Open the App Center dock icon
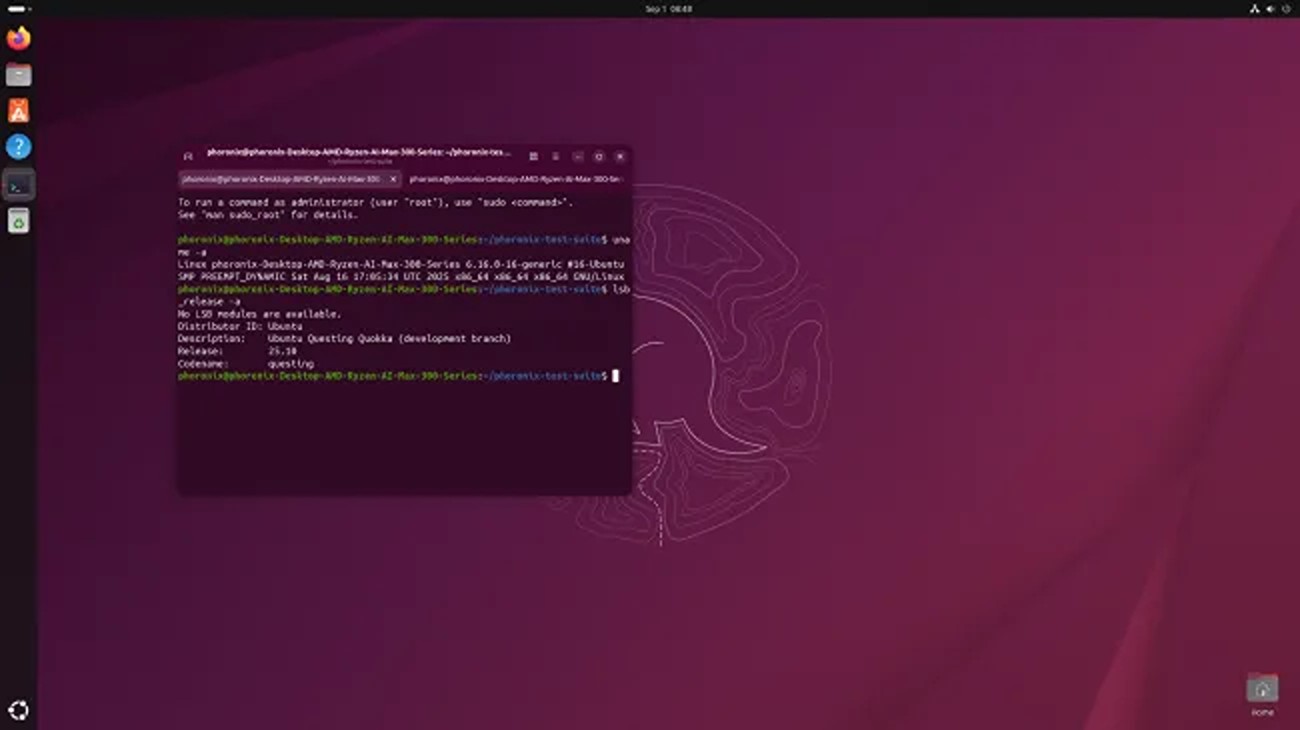This screenshot has height=730, width=1300. 18,111
